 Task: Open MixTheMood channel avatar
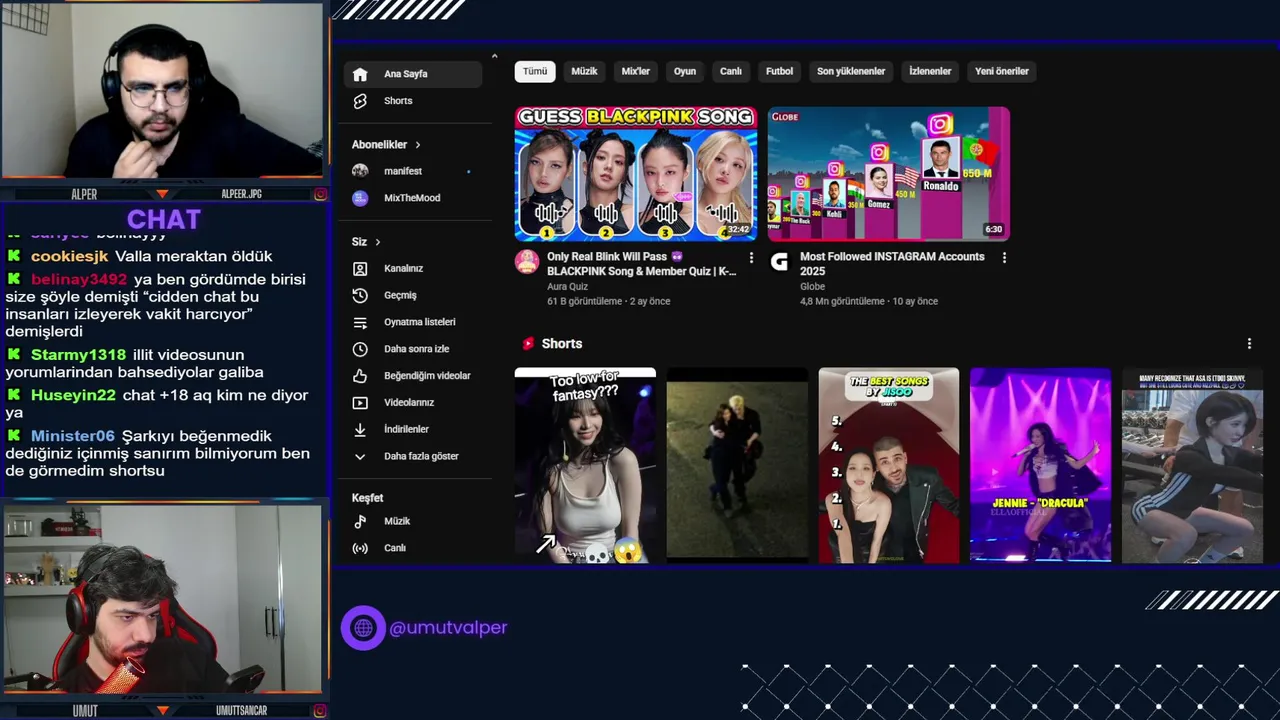tap(360, 198)
